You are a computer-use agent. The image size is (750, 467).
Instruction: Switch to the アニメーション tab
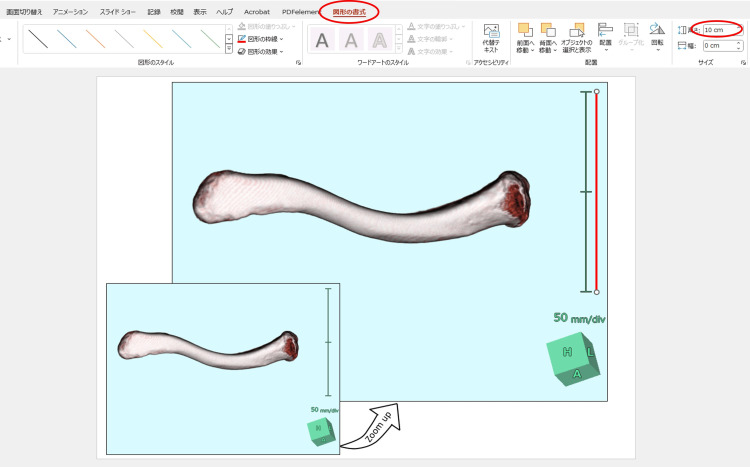[x=70, y=12]
